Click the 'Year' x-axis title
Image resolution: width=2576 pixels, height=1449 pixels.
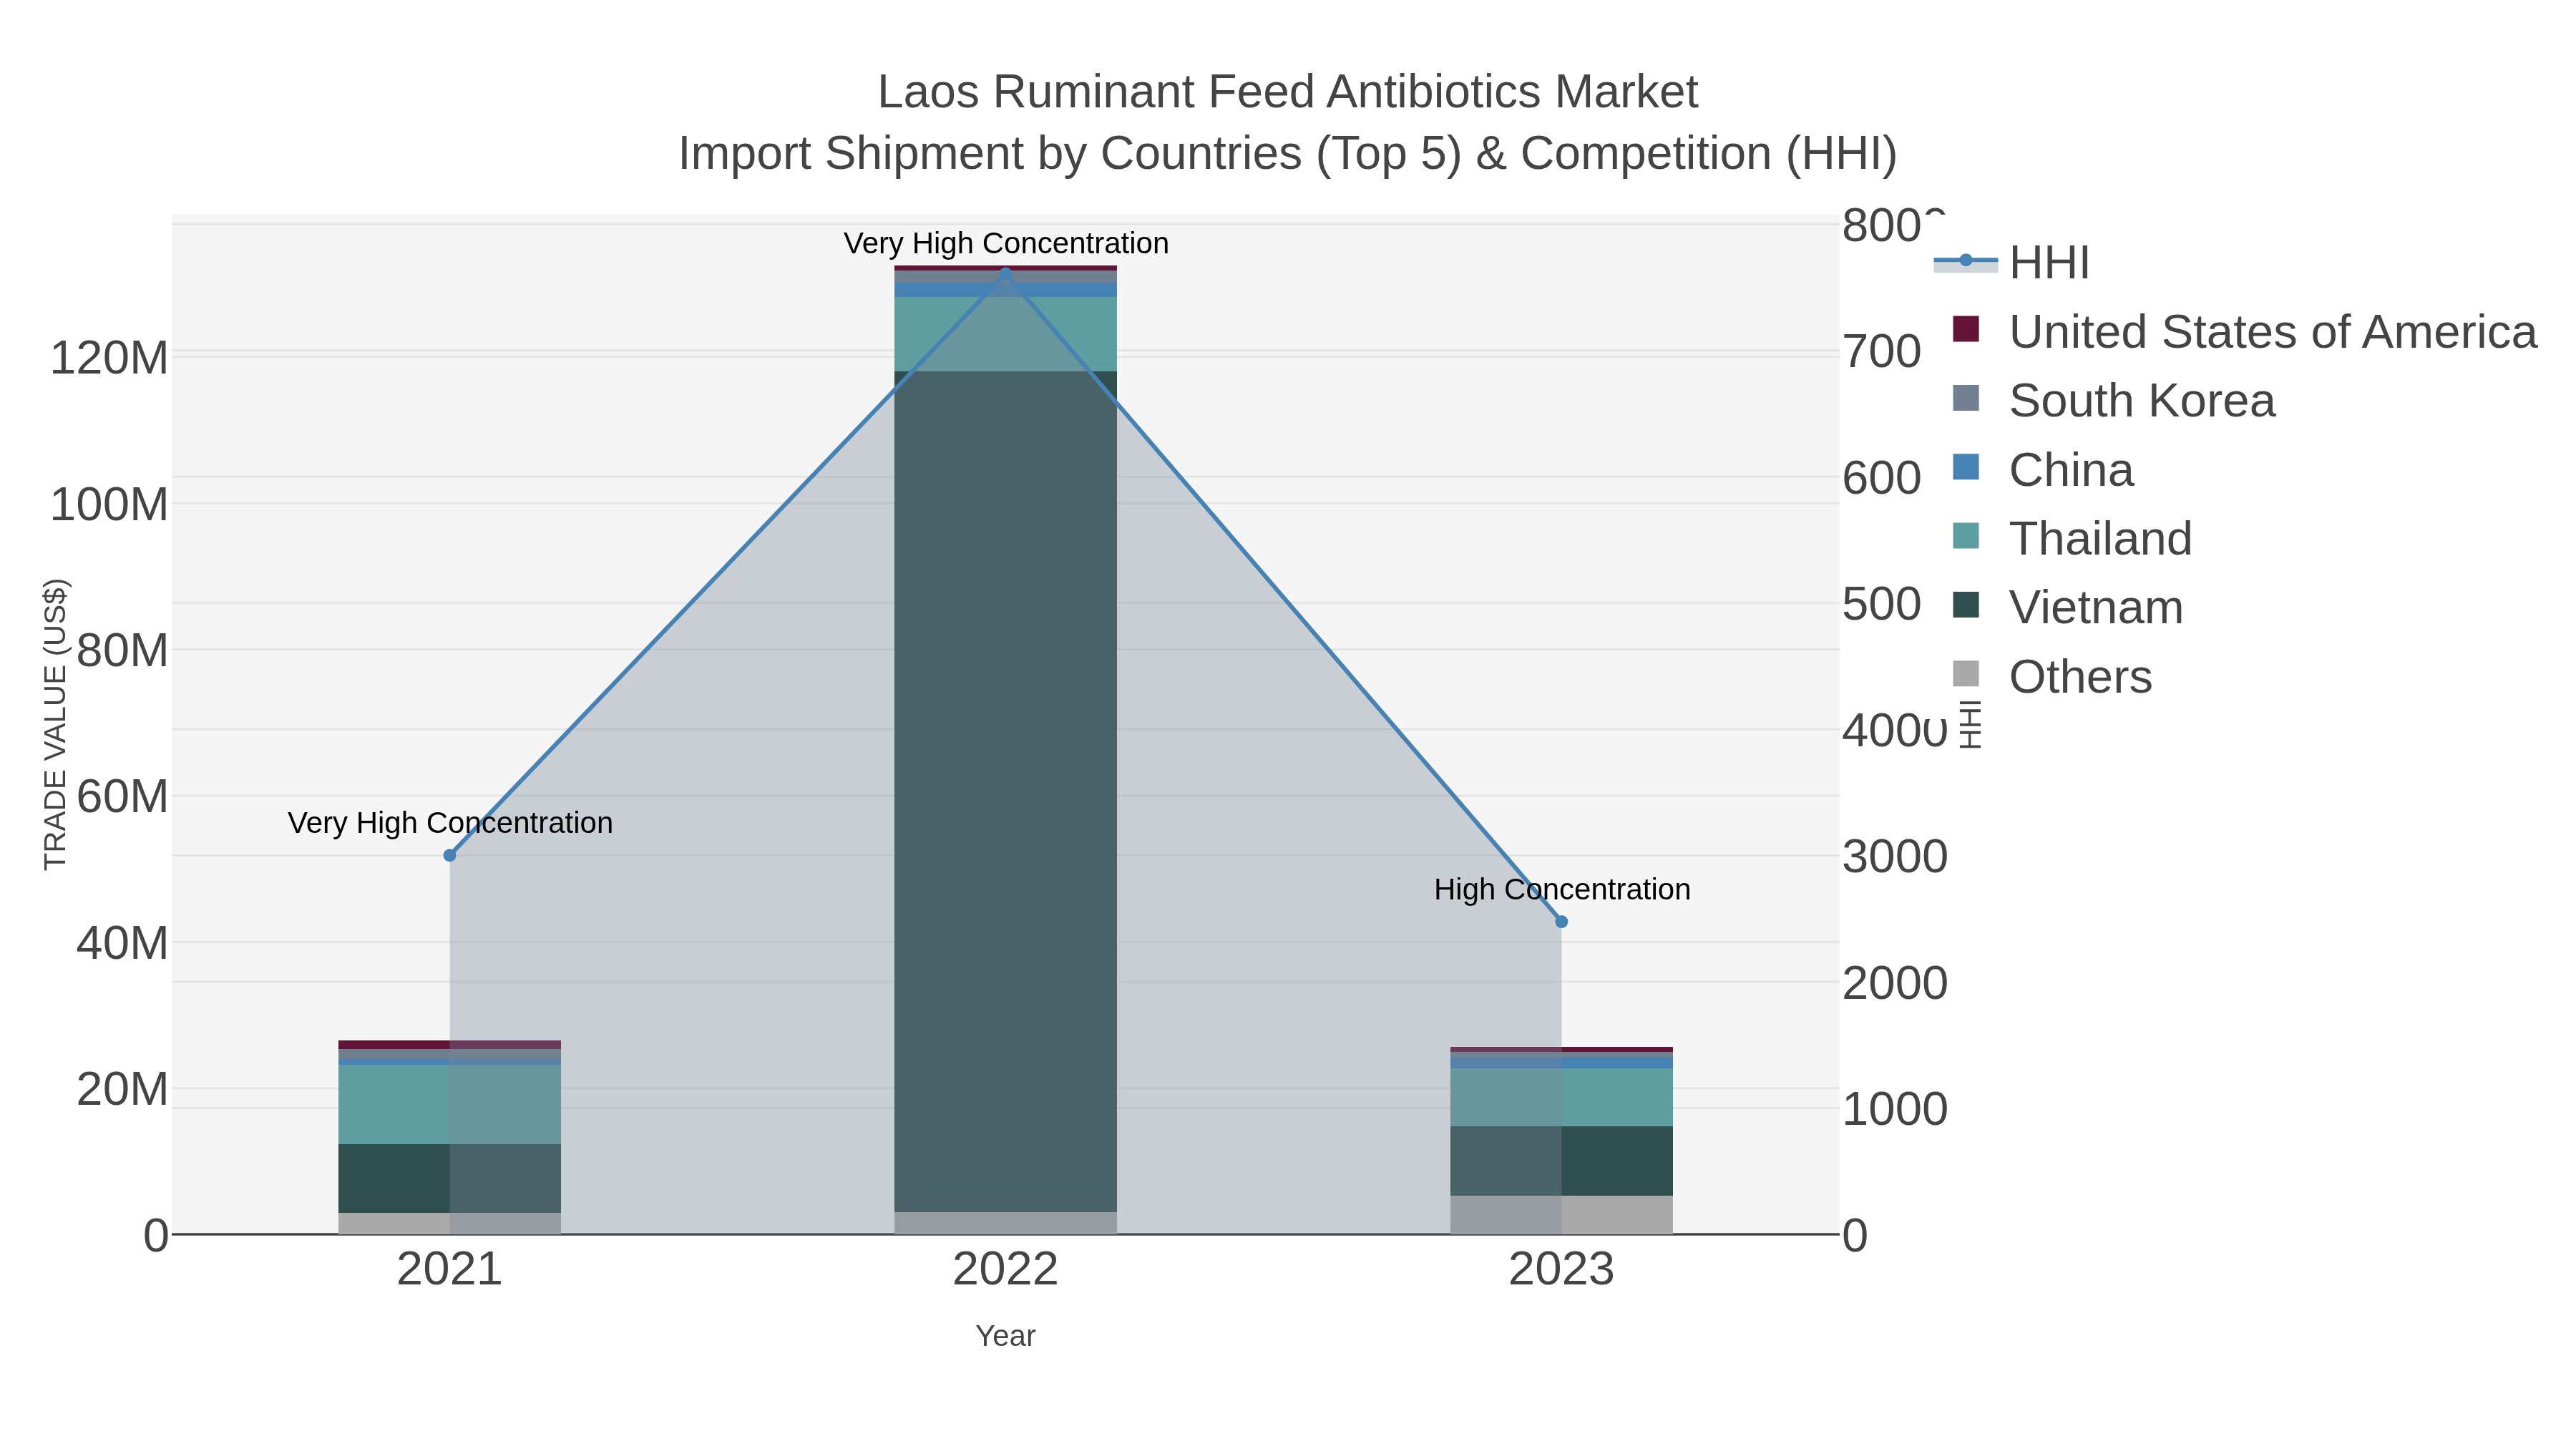[x=1006, y=1336]
